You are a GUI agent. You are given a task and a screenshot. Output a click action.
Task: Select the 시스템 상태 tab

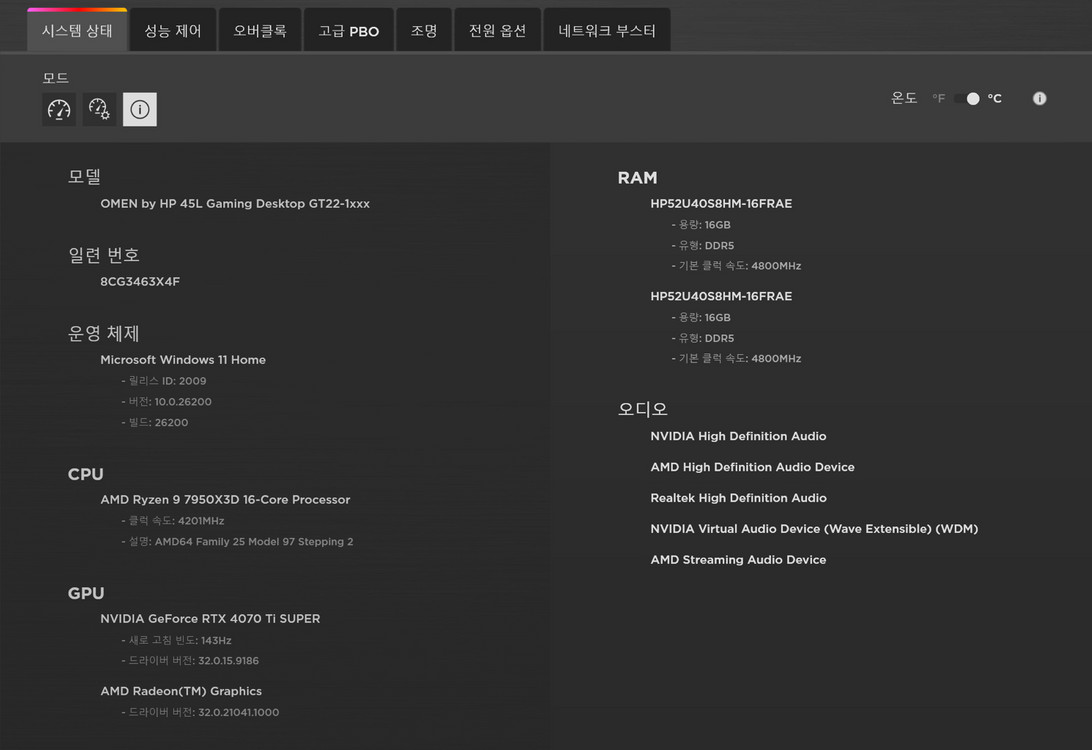[x=77, y=30]
